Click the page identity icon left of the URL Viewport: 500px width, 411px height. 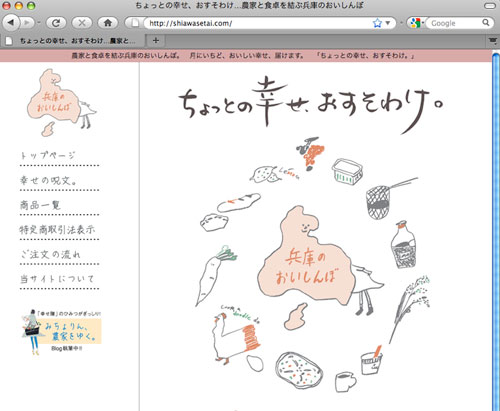pyautogui.click(x=135, y=23)
